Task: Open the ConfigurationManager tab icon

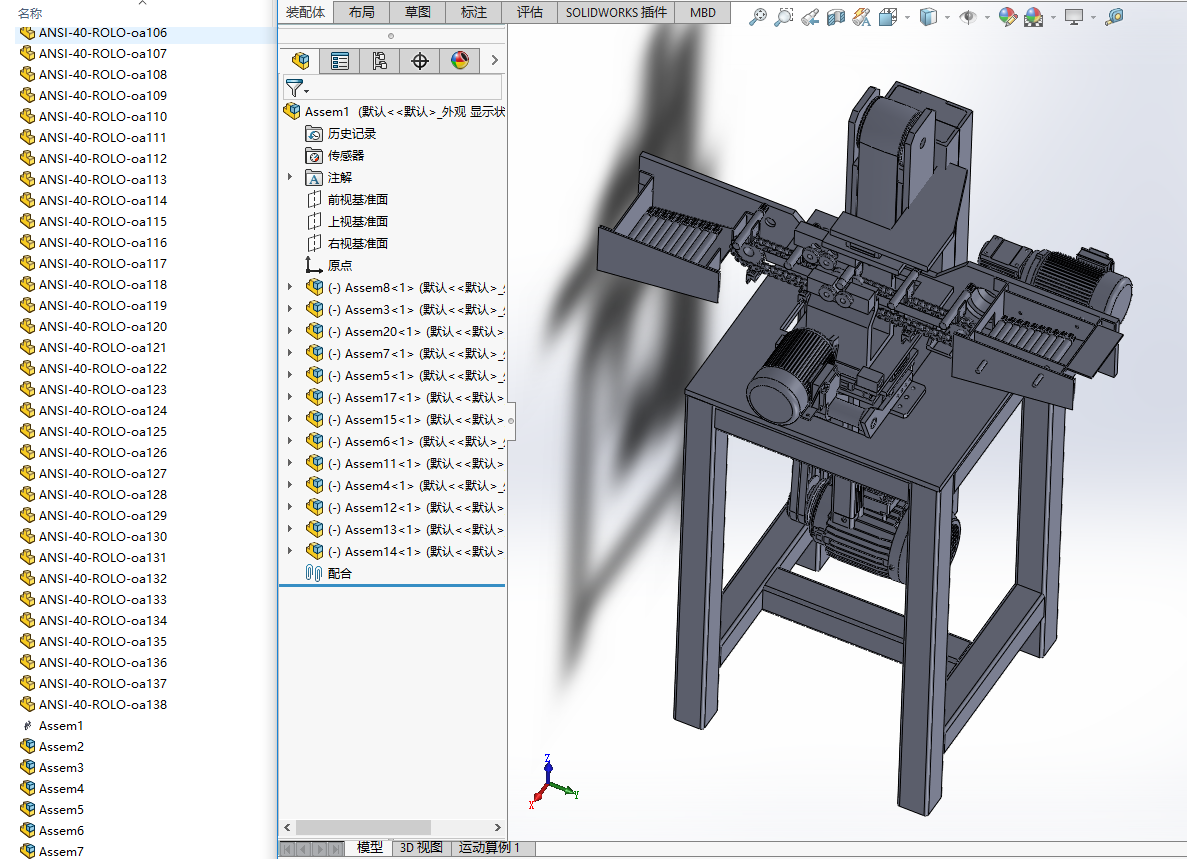Action: pyautogui.click(x=379, y=61)
